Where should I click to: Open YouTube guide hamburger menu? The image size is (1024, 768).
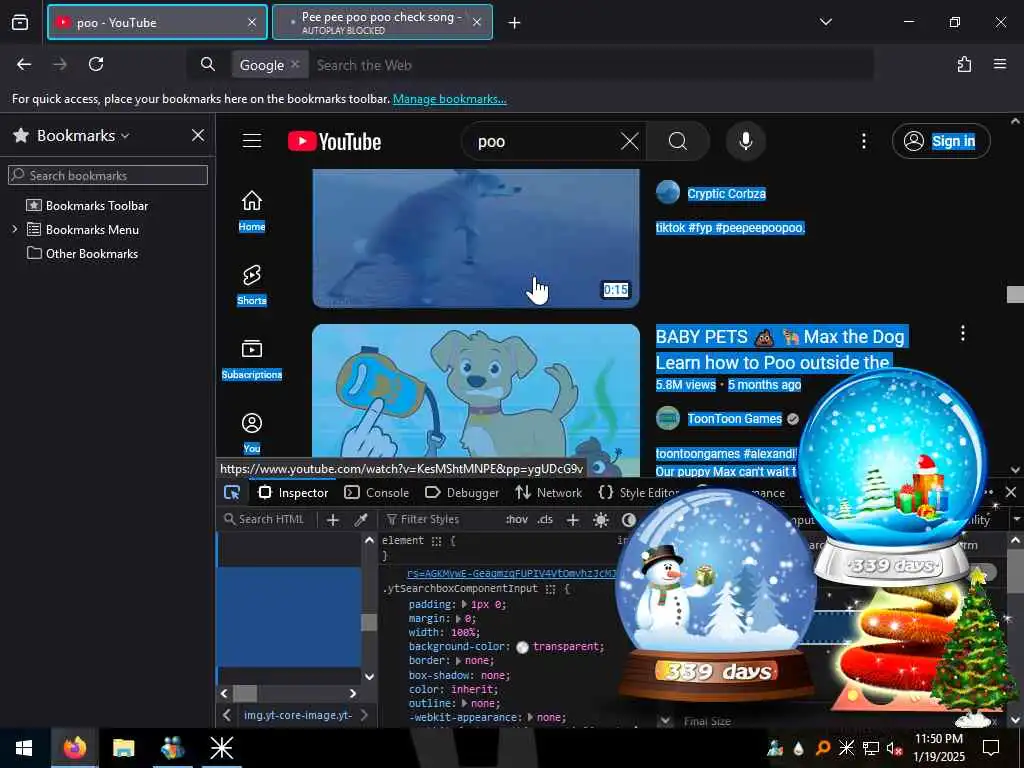[x=252, y=141]
